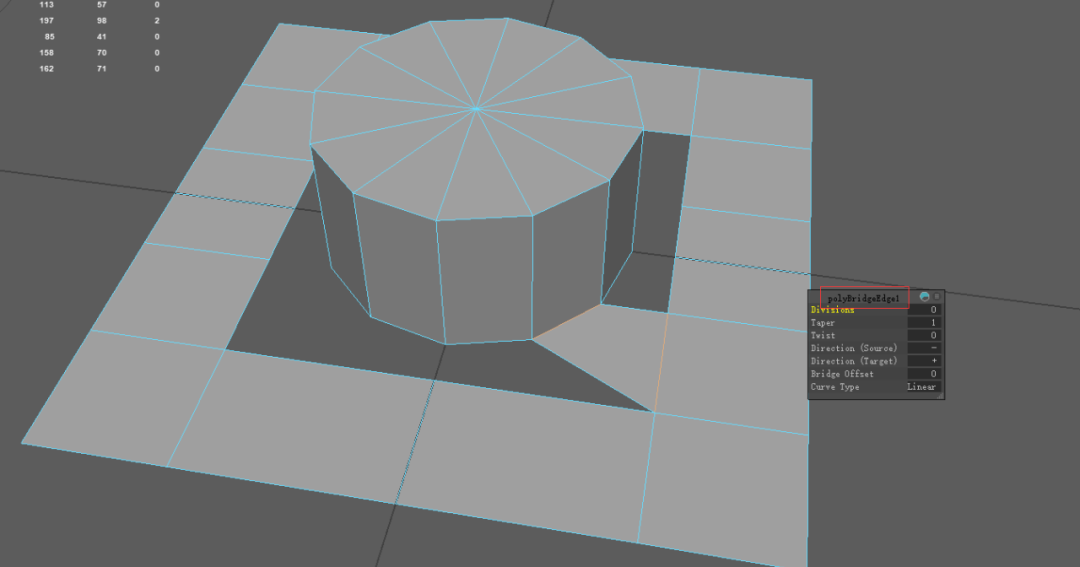
Task: Click the HUD value 70
Action: click(102, 52)
